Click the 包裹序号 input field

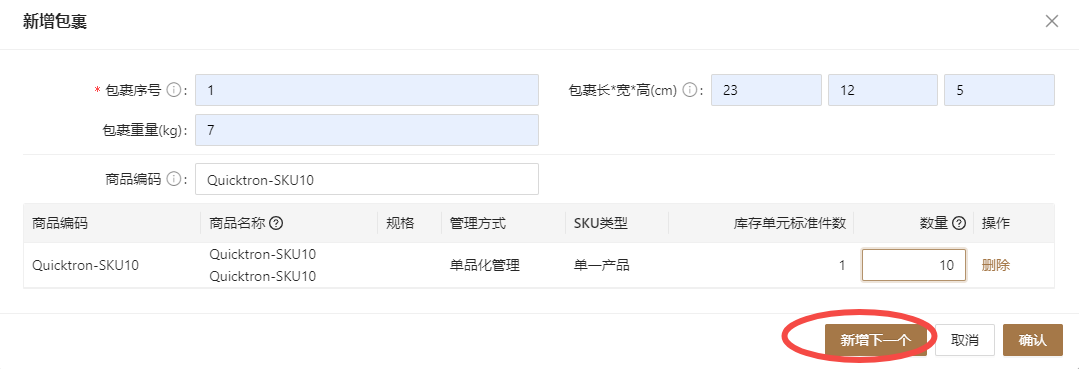click(367, 90)
